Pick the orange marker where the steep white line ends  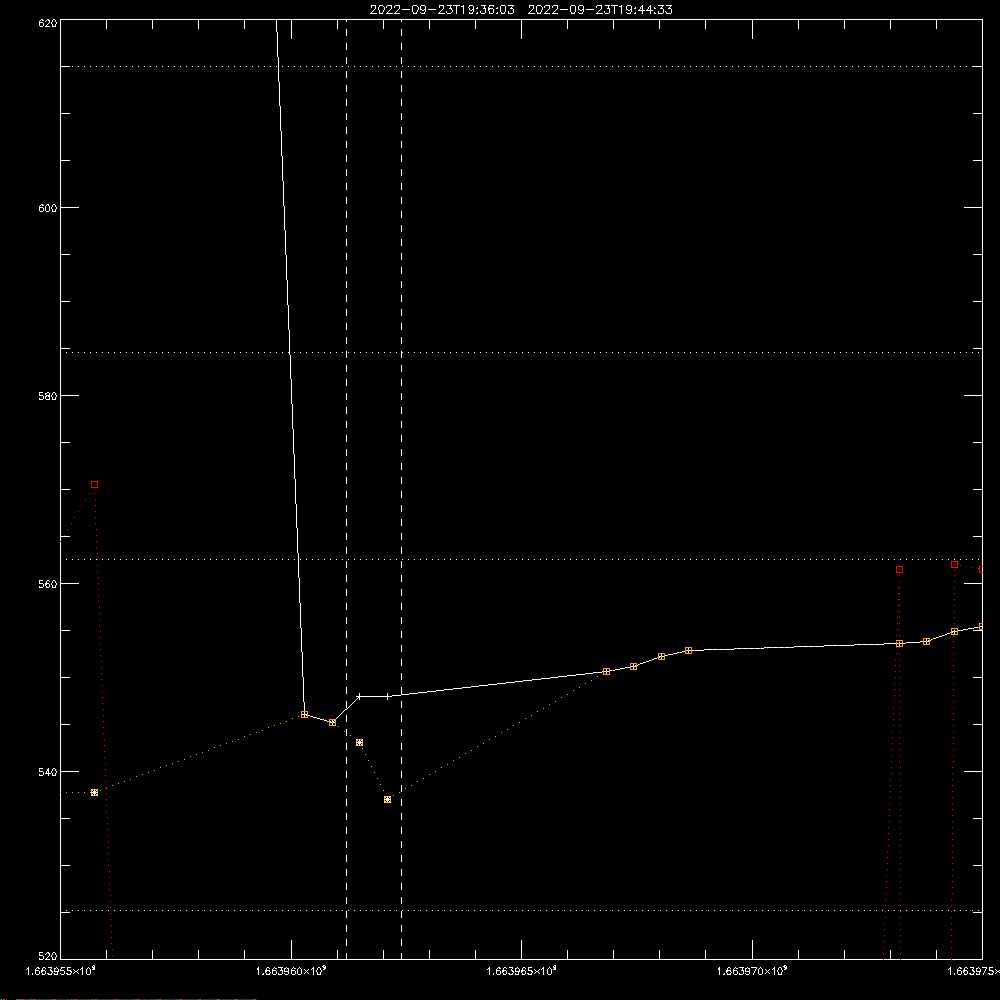pos(304,715)
